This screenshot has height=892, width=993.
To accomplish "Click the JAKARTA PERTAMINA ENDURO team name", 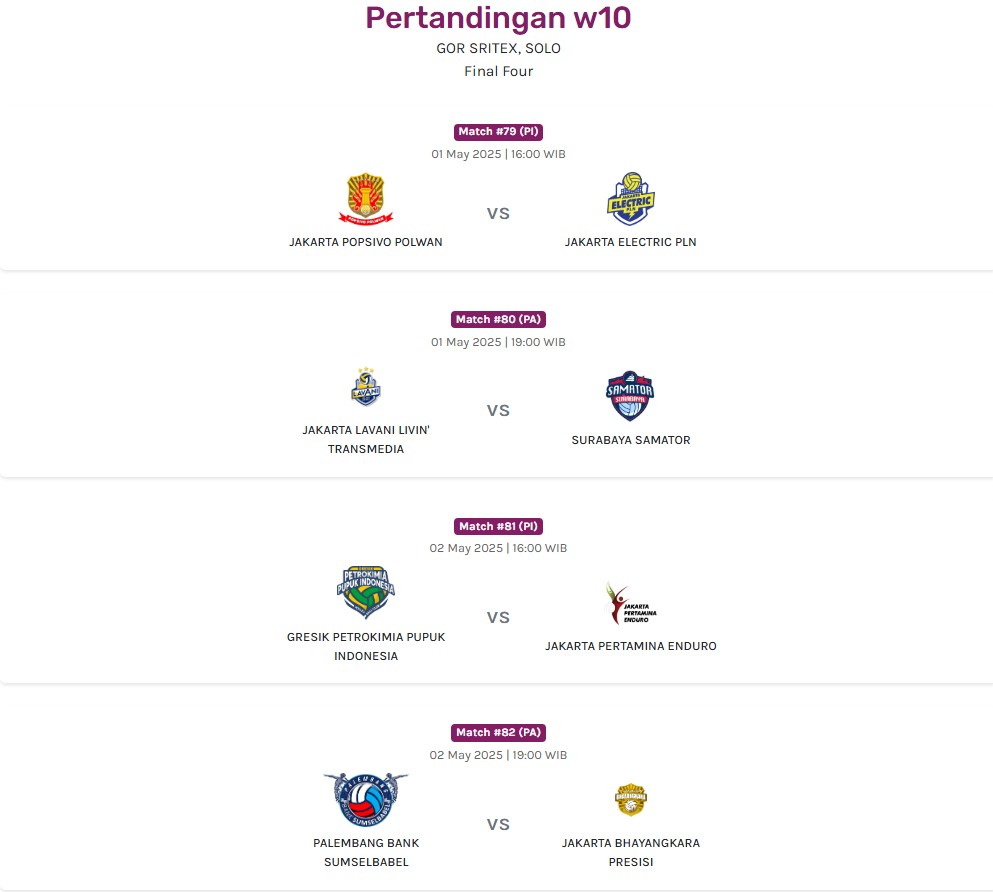I will (x=631, y=646).
